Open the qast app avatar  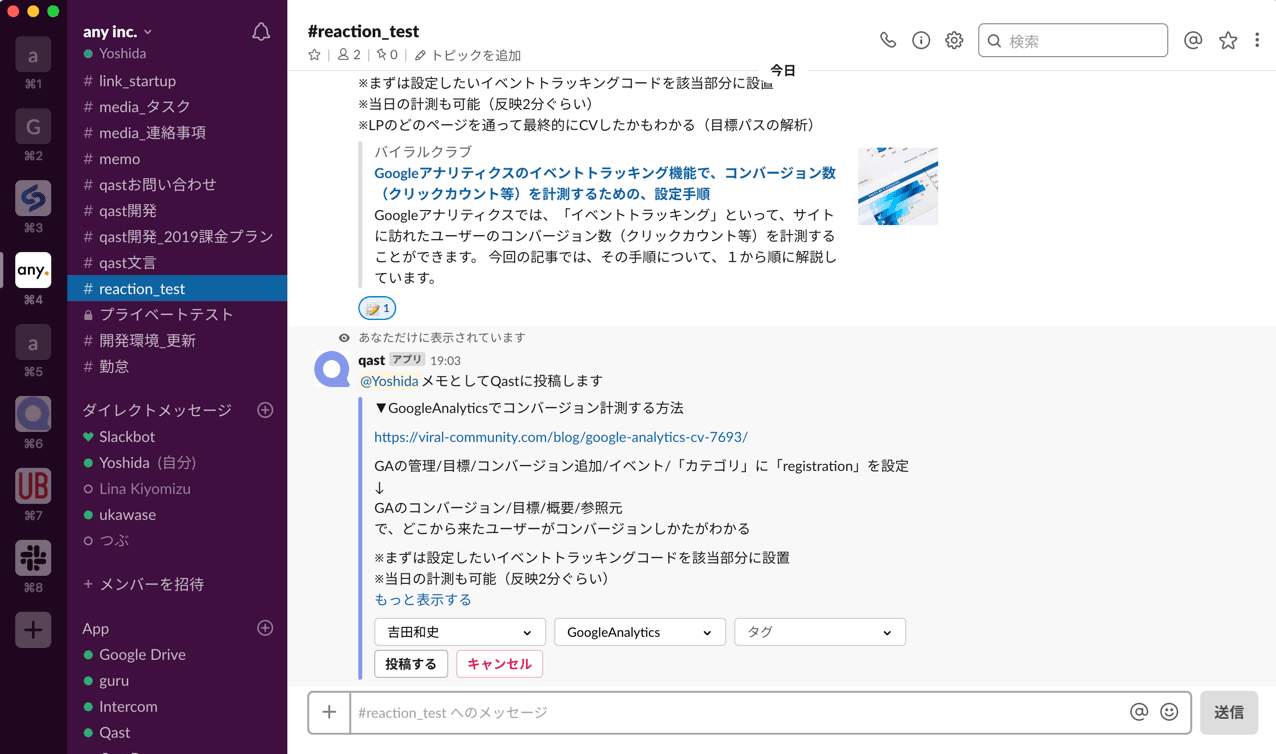point(332,370)
